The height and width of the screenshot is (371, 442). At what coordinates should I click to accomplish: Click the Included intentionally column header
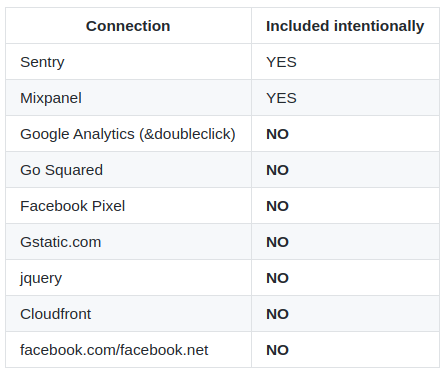click(345, 26)
